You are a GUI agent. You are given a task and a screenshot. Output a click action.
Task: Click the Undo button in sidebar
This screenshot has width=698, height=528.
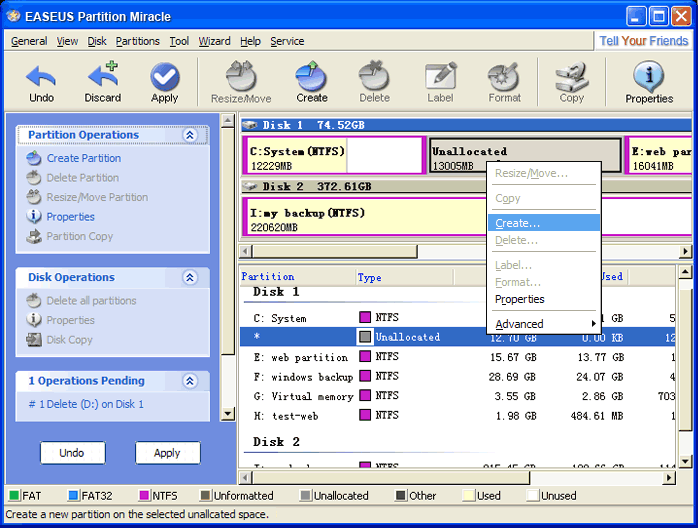[72, 453]
